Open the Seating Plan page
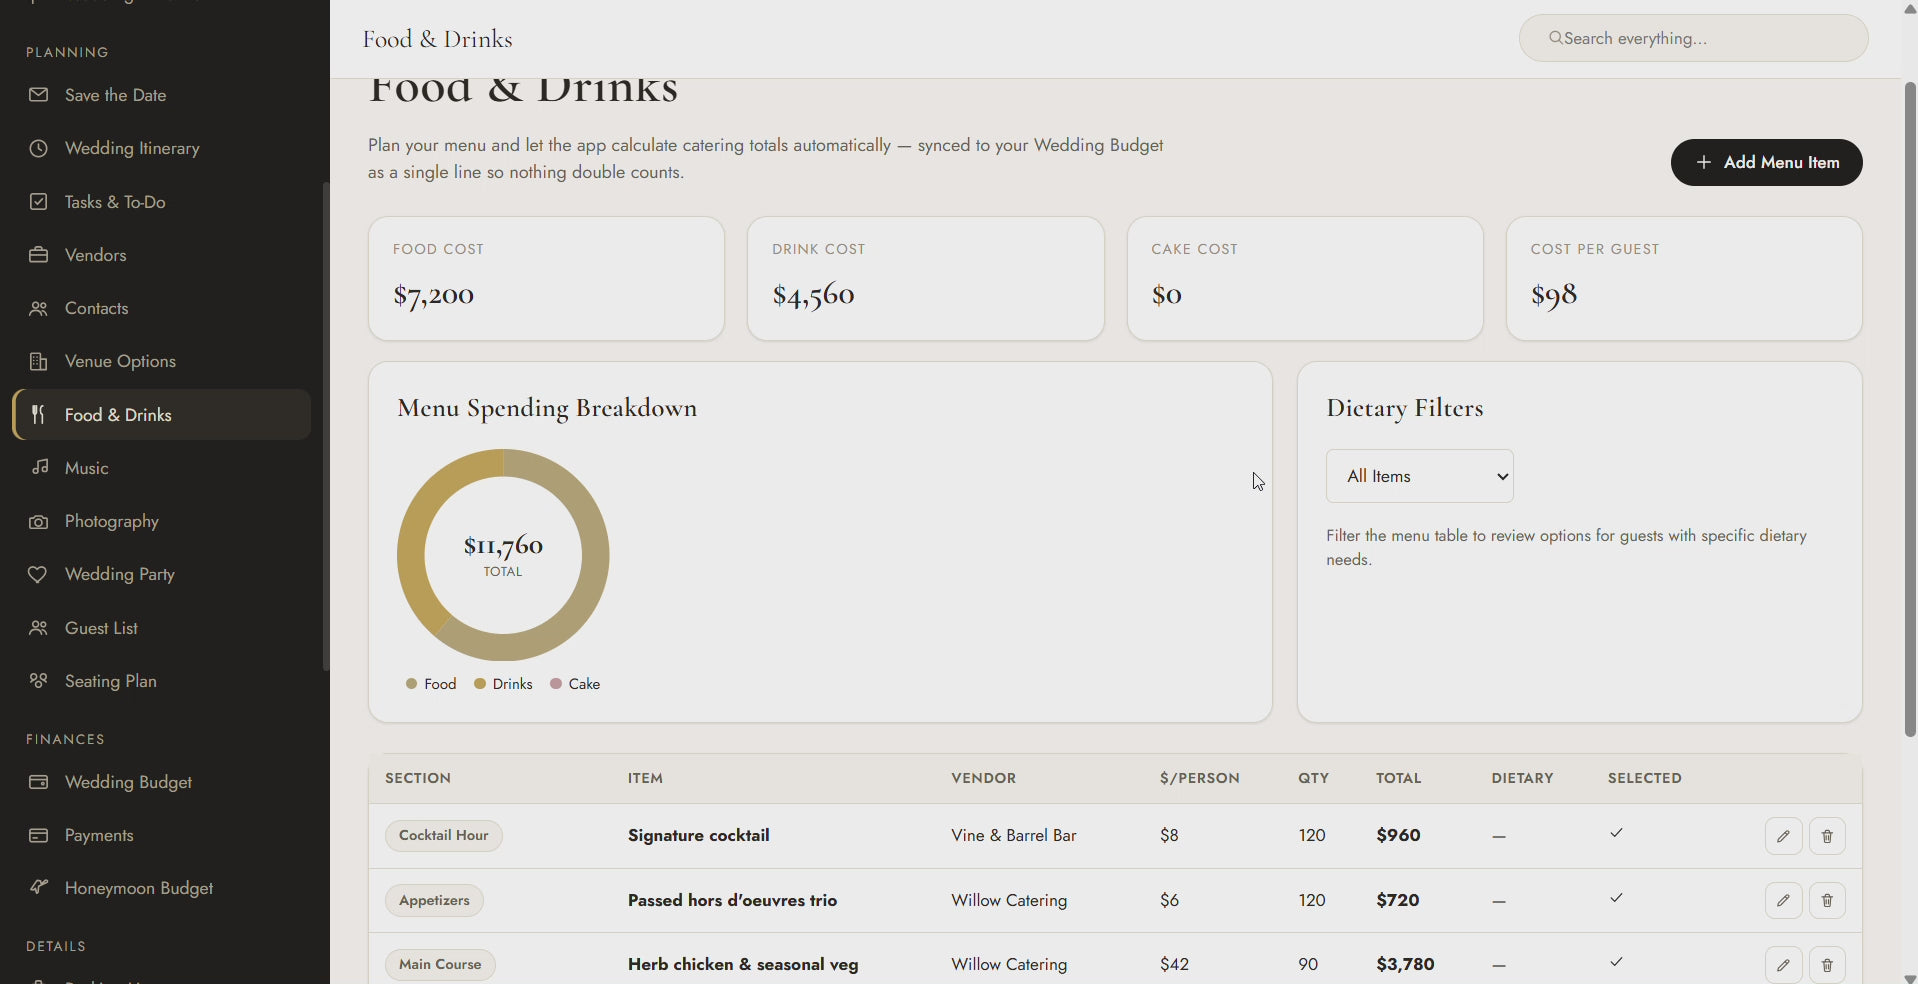Screen dimensions: 1918x984 [x=110, y=681]
